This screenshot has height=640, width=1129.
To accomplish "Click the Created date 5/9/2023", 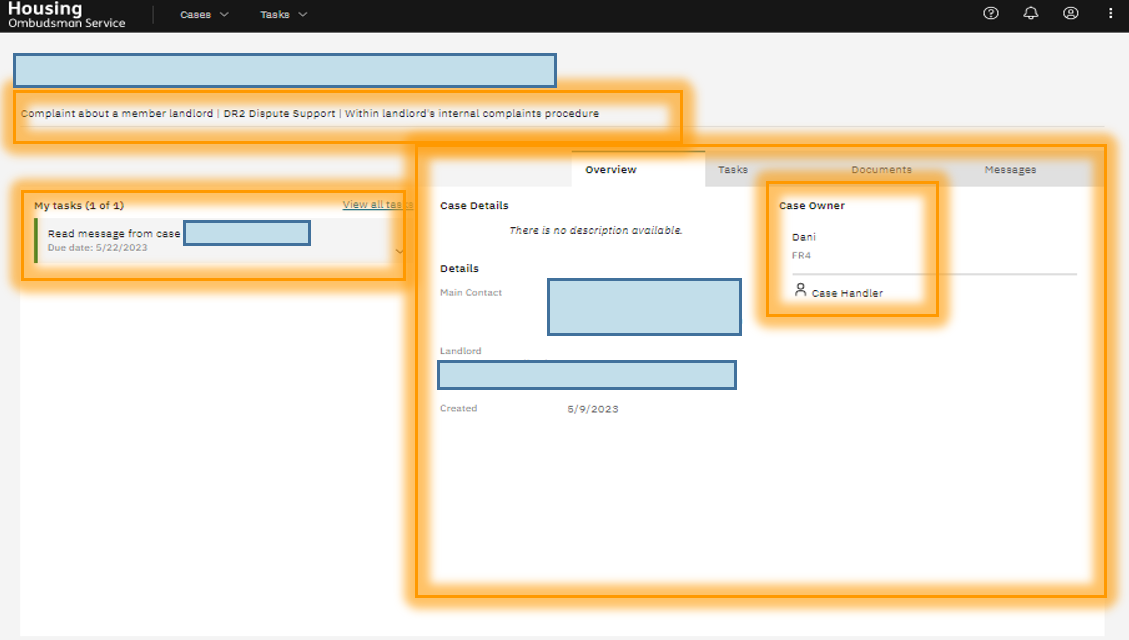I will pyautogui.click(x=593, y=409).
